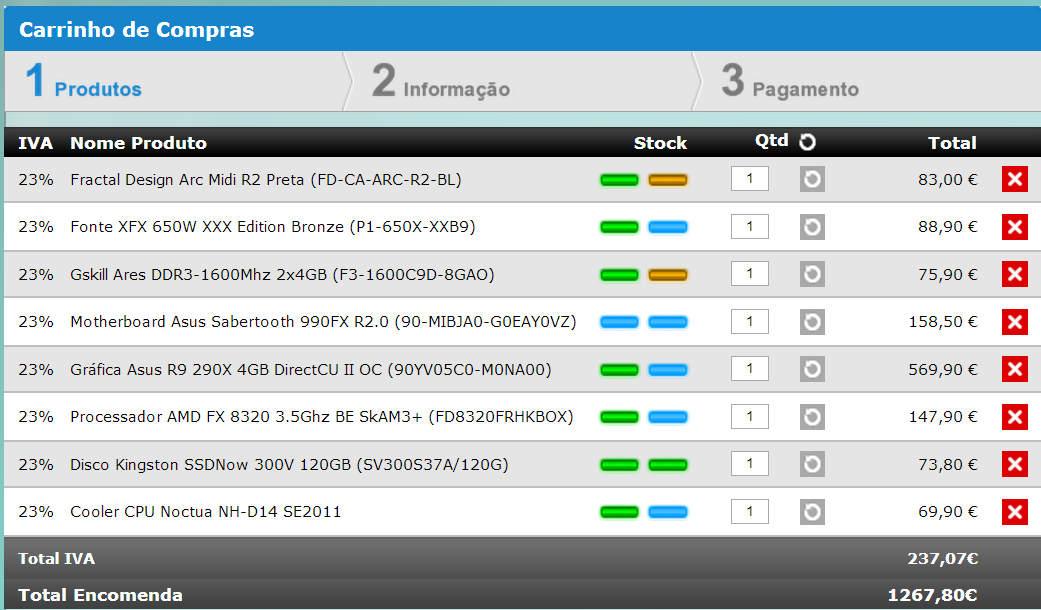Refresh quantity for Kingston SSDNow disk
The width and height of the screenshot is (1041, 610).
pos(812,464)
